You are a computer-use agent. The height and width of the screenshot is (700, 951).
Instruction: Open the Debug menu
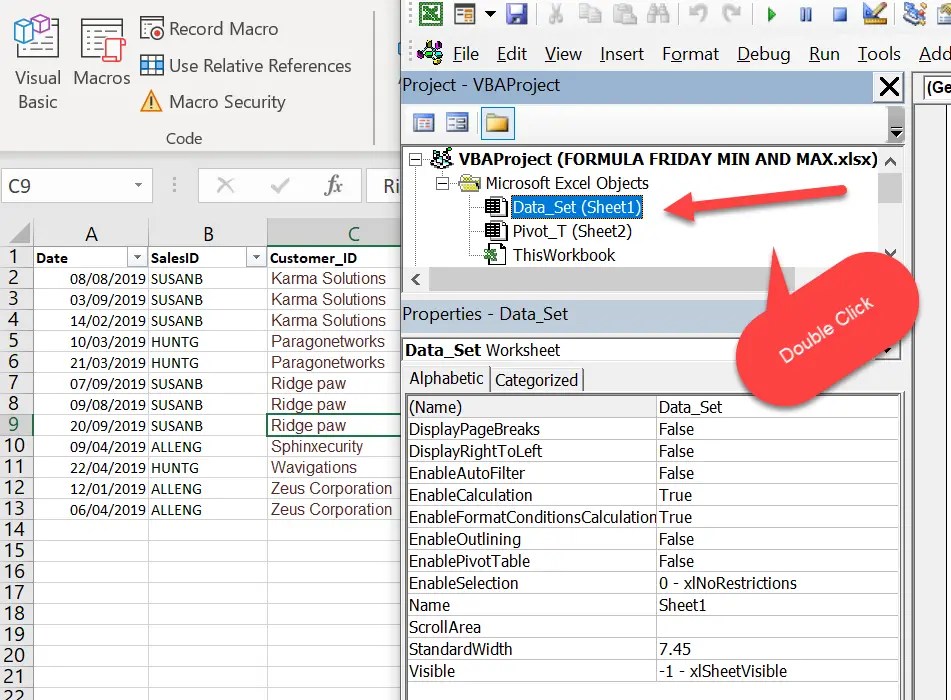763,53
